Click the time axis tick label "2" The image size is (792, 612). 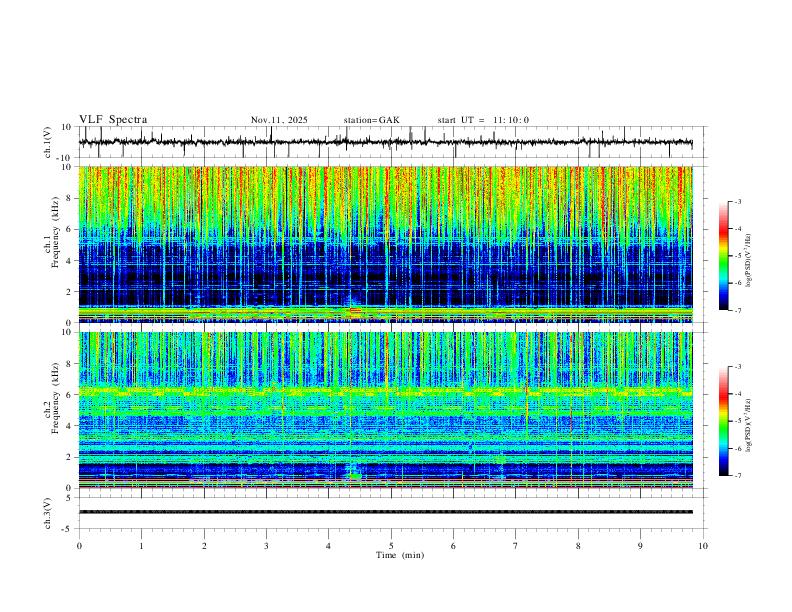coord(204,546)
